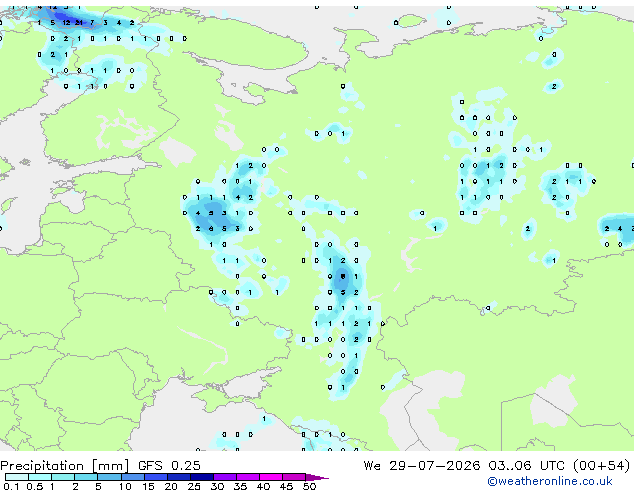Click the legend label '25'
The image size is (634, 490).
click(194, 486)
